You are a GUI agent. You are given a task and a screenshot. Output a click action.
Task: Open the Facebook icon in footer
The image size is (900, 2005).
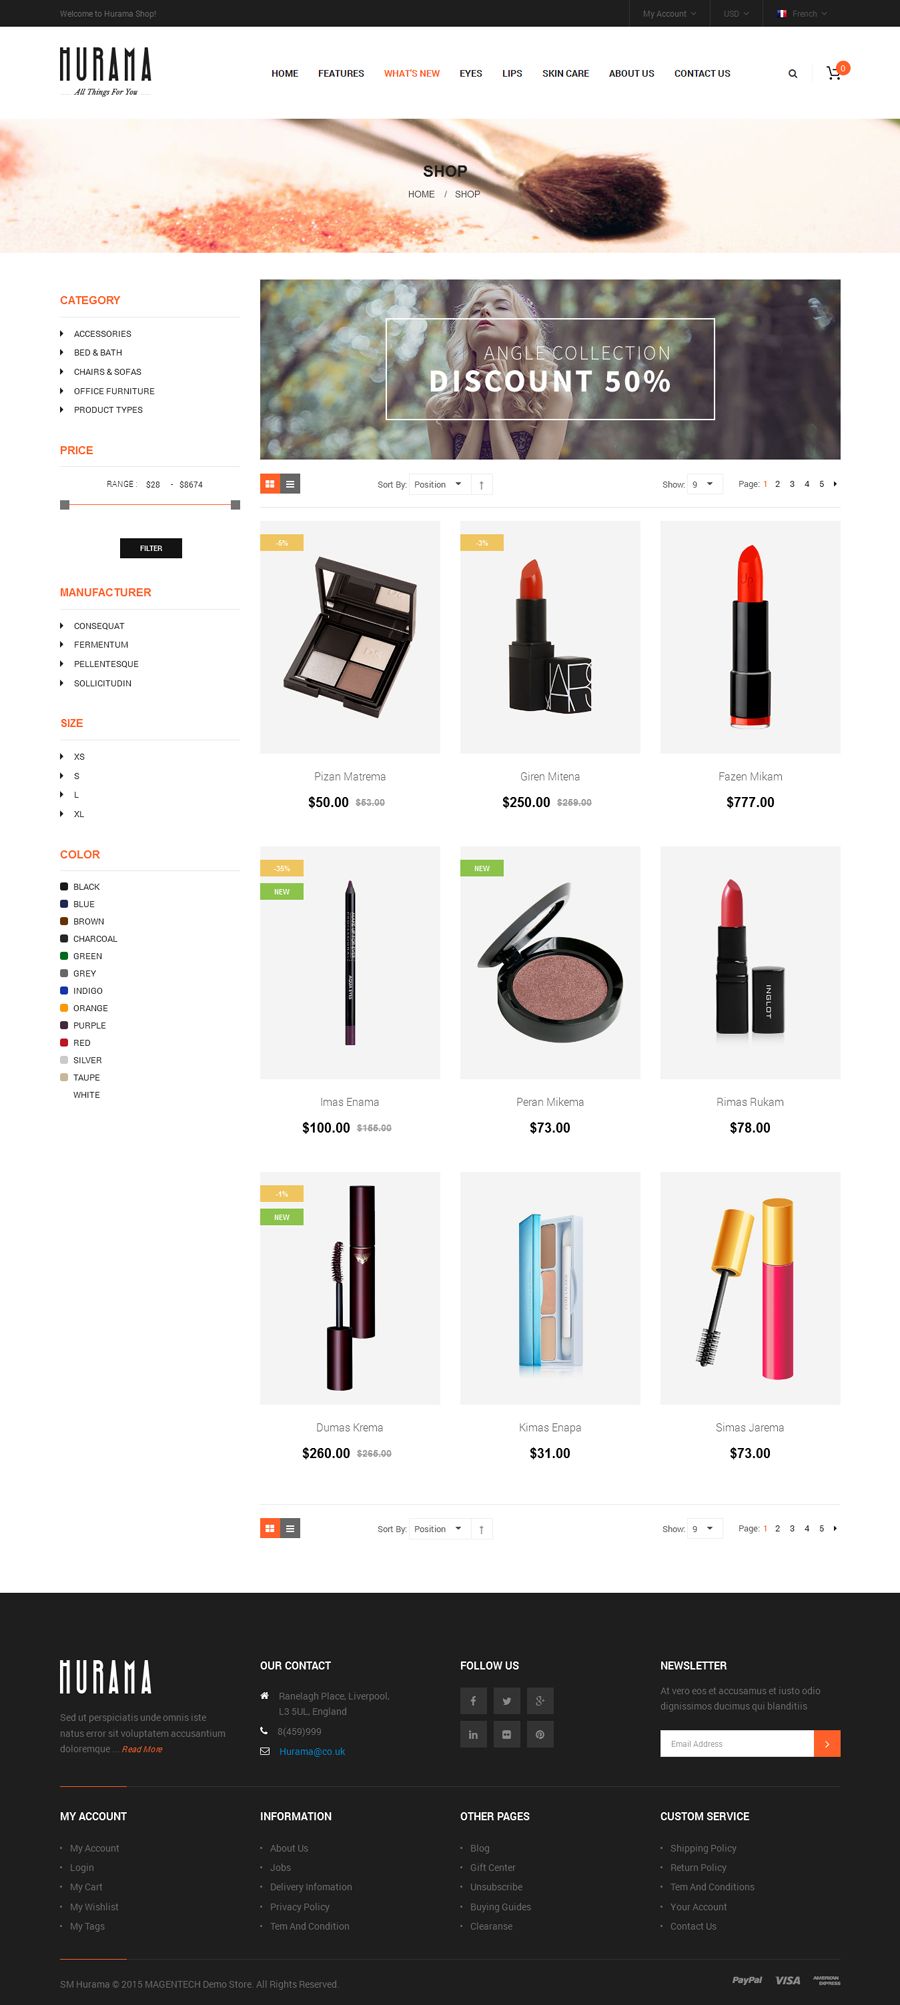tap(473, 1701)
